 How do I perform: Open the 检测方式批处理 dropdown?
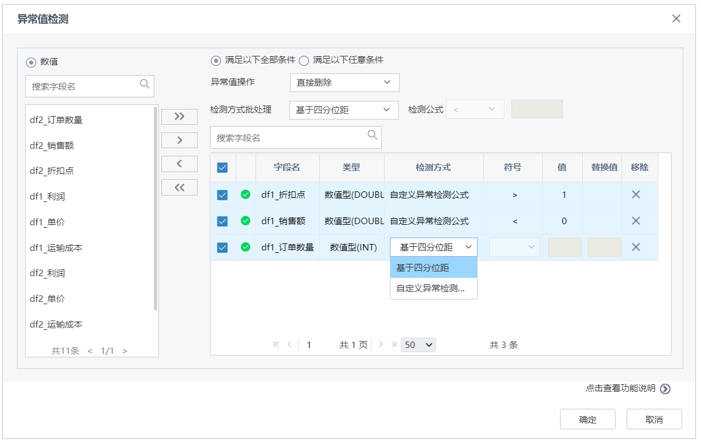344,110
